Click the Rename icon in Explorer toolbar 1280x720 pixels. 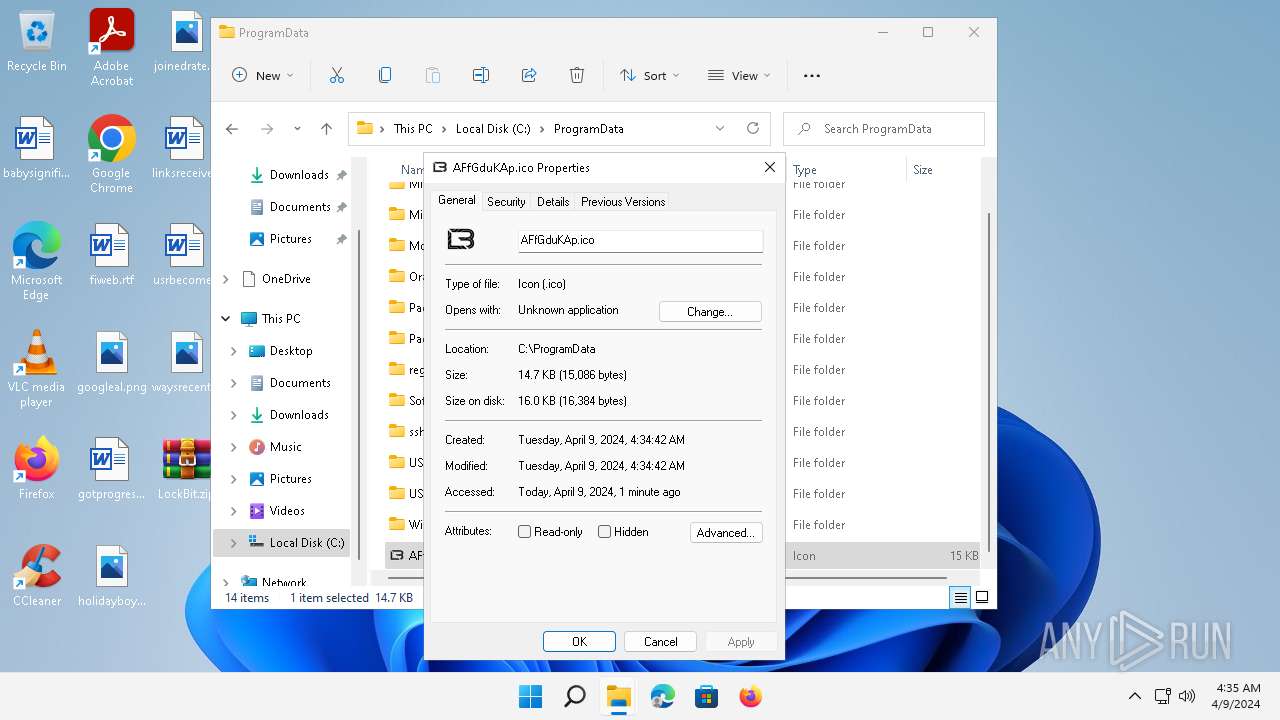point(481,75)
